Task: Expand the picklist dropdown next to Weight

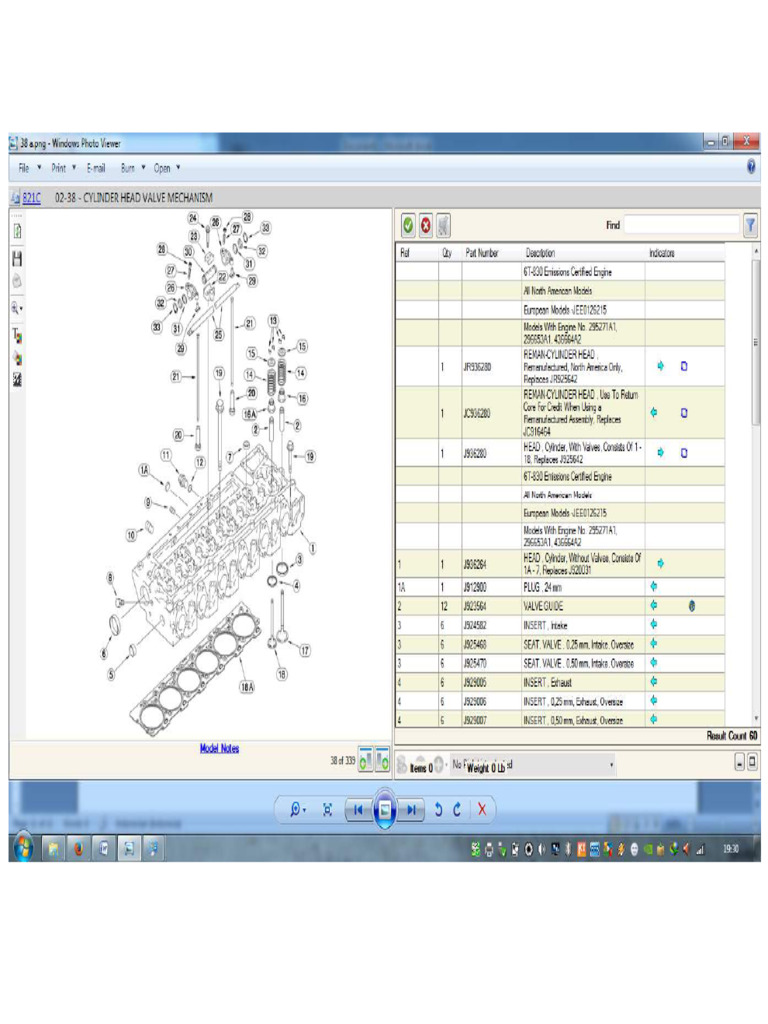Action: point(611,765)
